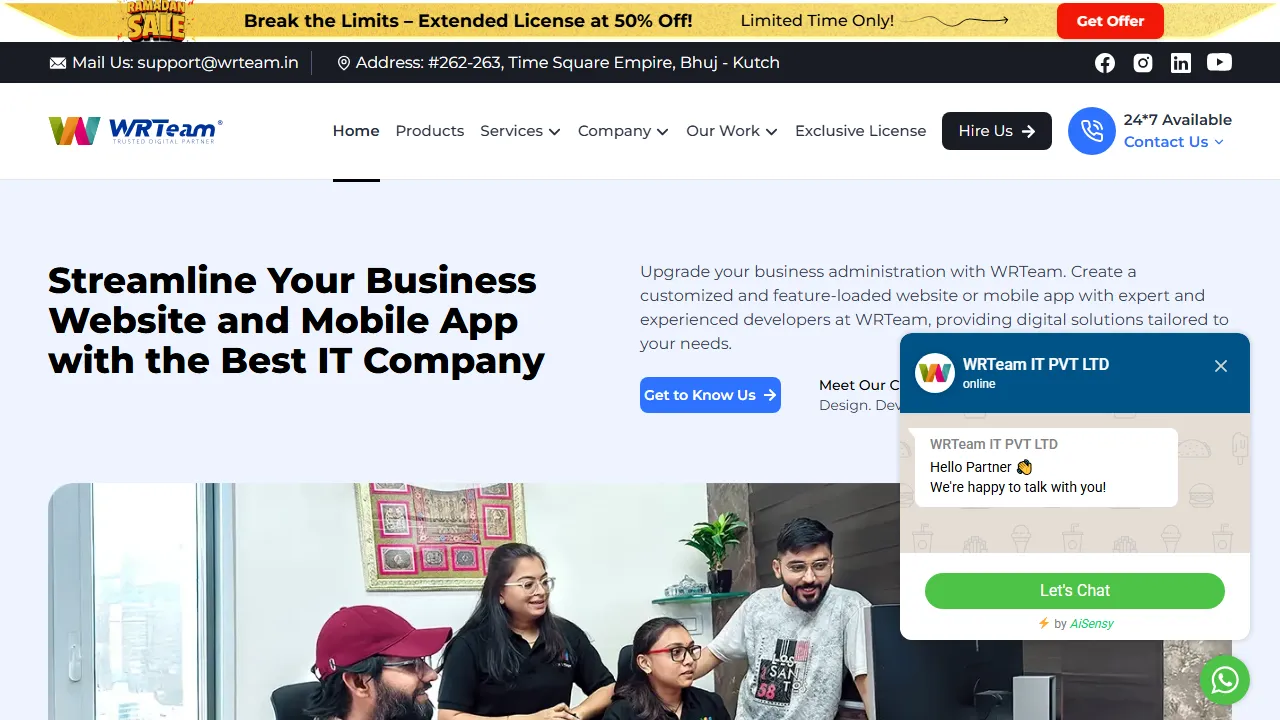Expand the Services dropdown menu
The height and width of the screenshot is (720, 1280).
[x=520, y=131]
